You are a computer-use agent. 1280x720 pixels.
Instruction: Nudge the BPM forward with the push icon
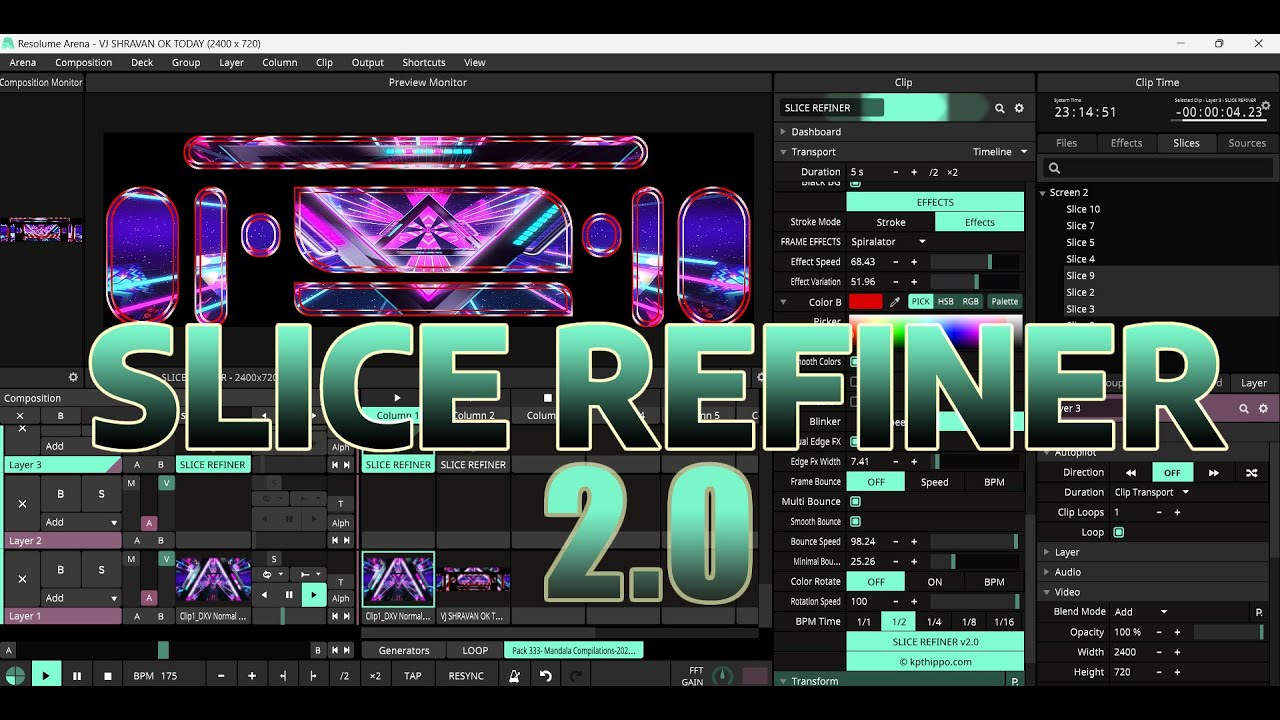[313, 676]
